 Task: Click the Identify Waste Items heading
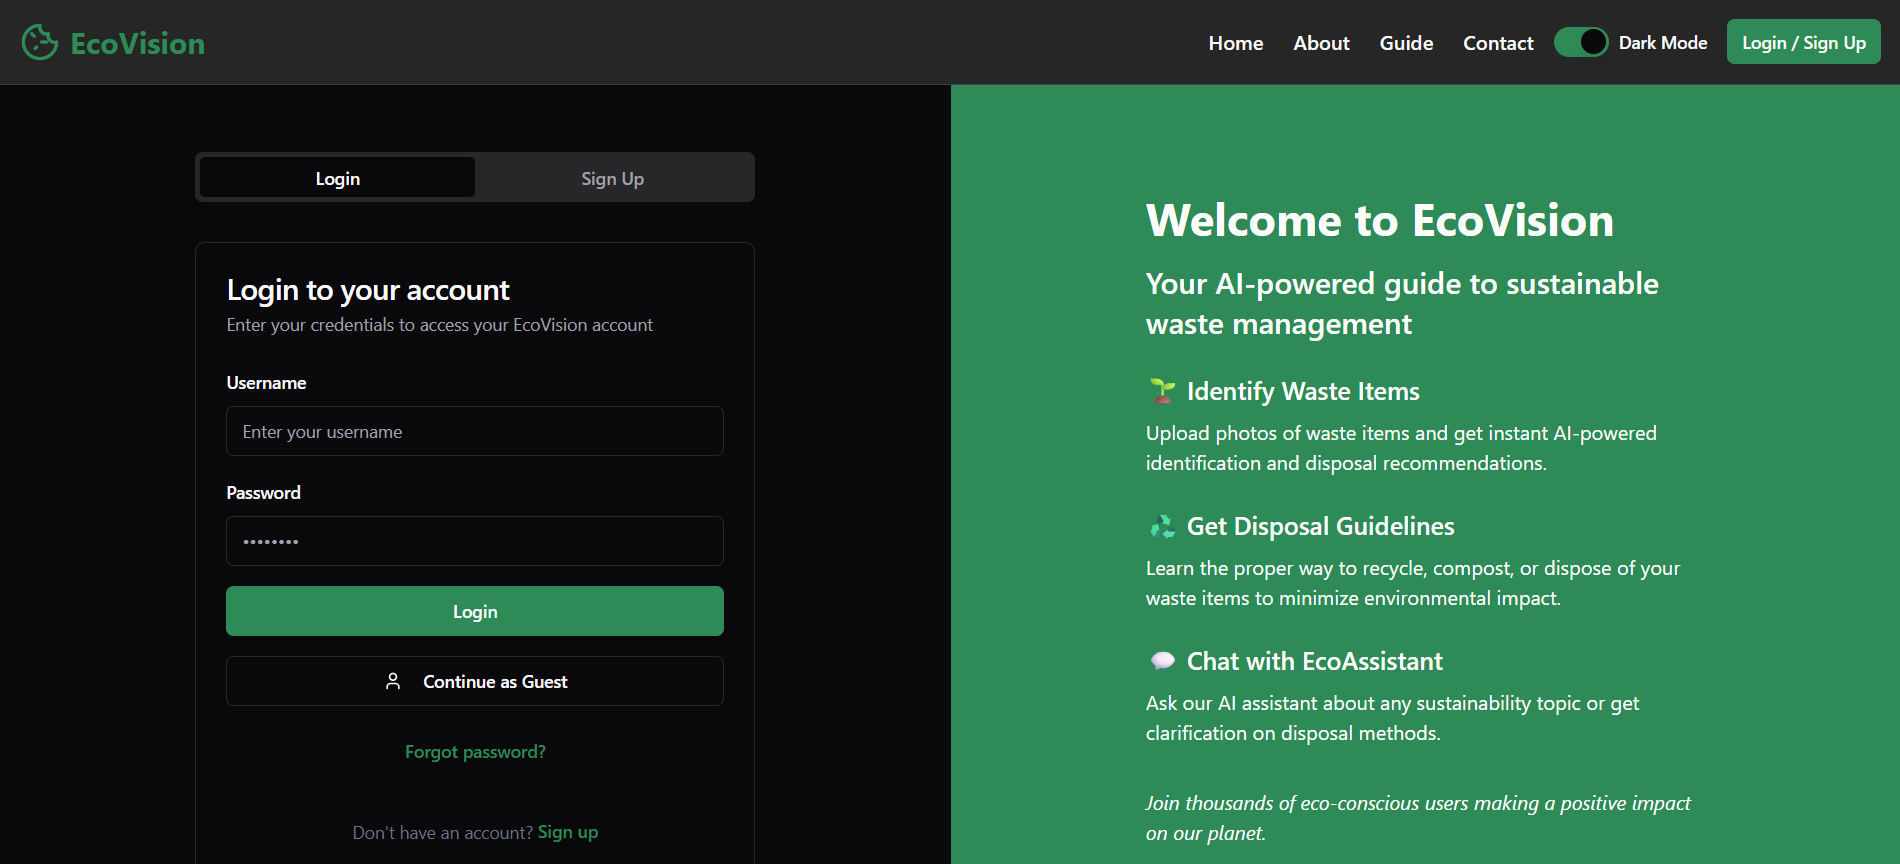tap(1303, 391)
